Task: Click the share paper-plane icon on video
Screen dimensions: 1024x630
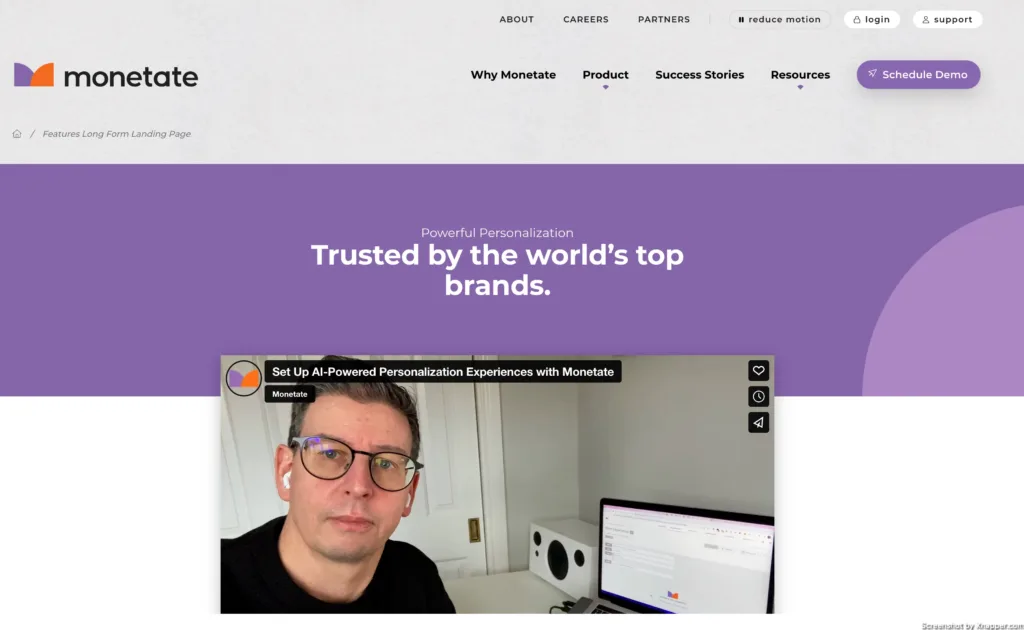Action: pyautogui.click(x=758, y=422)
